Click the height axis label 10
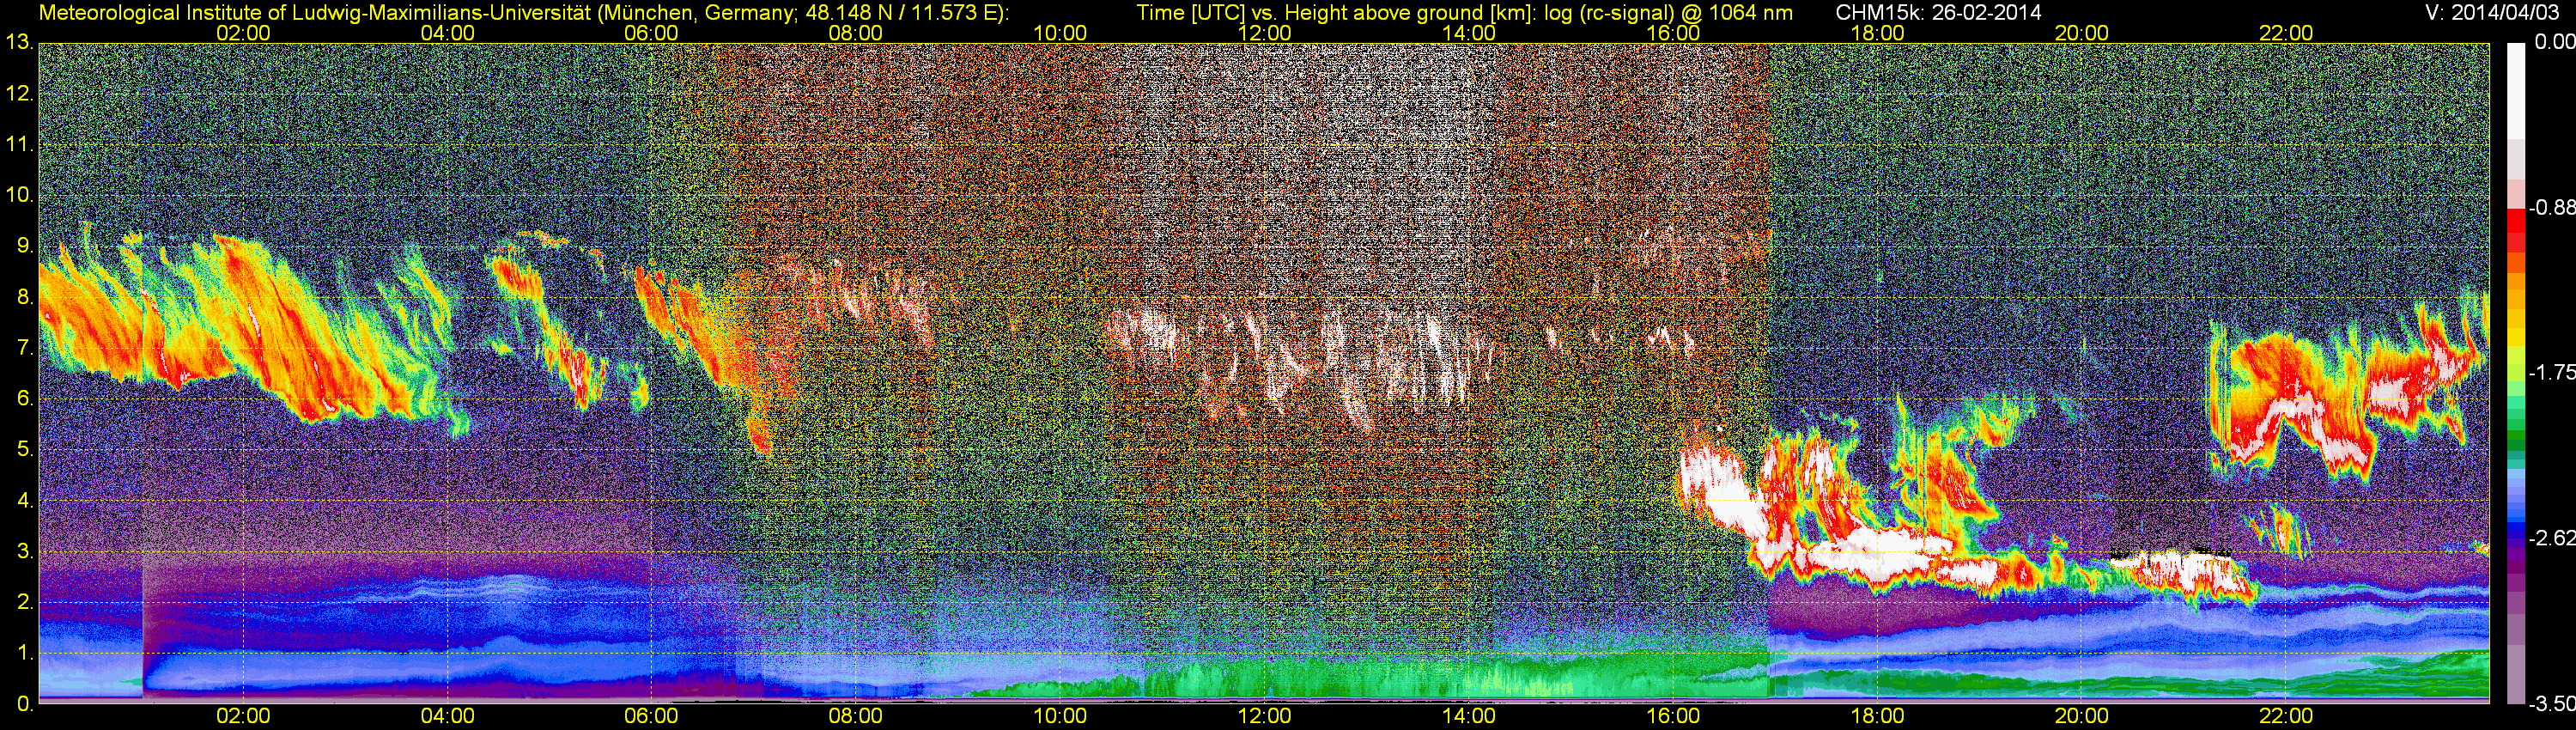Image resolution: width=2576 pixels, height=730 pixels. pos(19,196)
